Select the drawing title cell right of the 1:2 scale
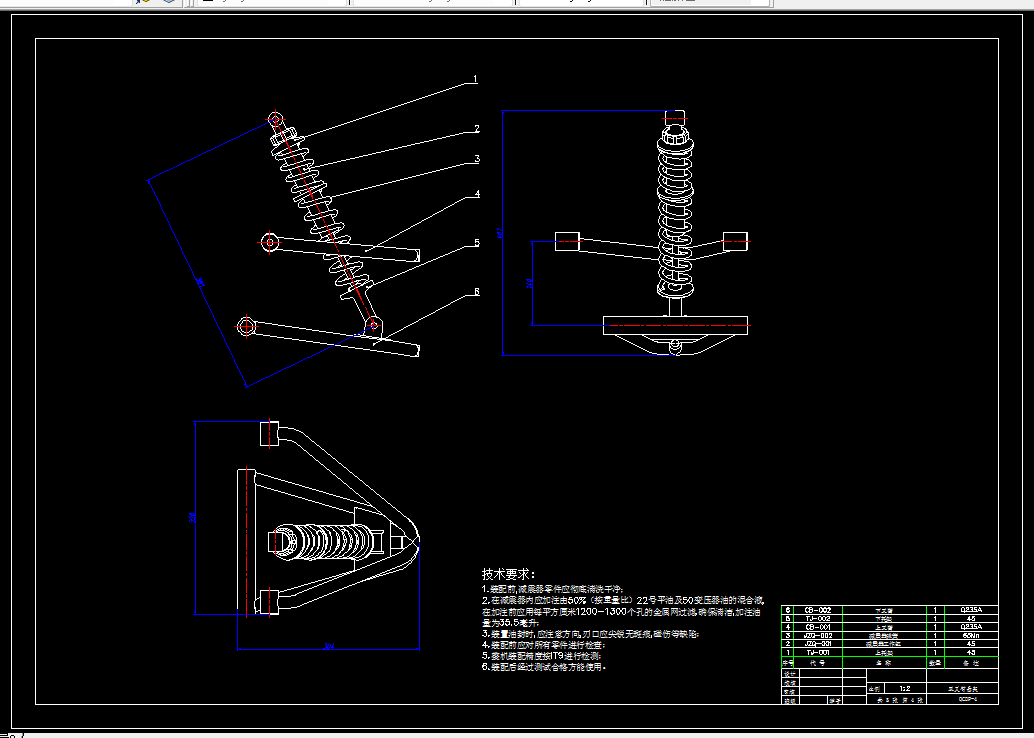Screen dimensions: 1034x738 (x=962, y=688)
